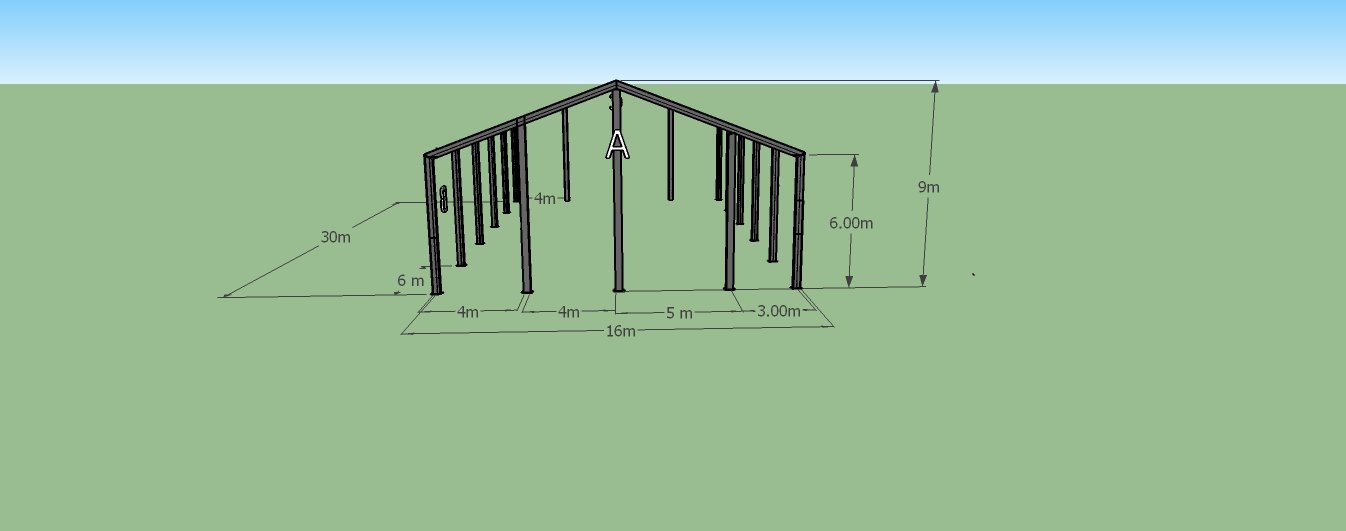Select the leftmost 4m label in bottom row
Viewport: 1346px width, 531px height.
pos(467,312)
